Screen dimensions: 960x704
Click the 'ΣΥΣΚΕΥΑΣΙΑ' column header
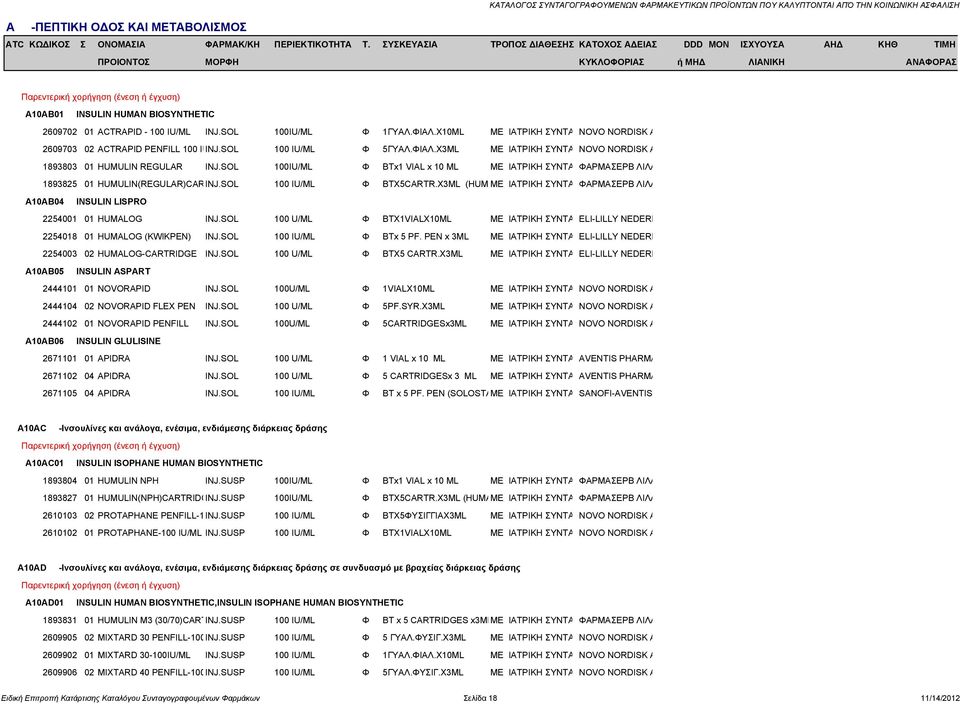(410, 44)
